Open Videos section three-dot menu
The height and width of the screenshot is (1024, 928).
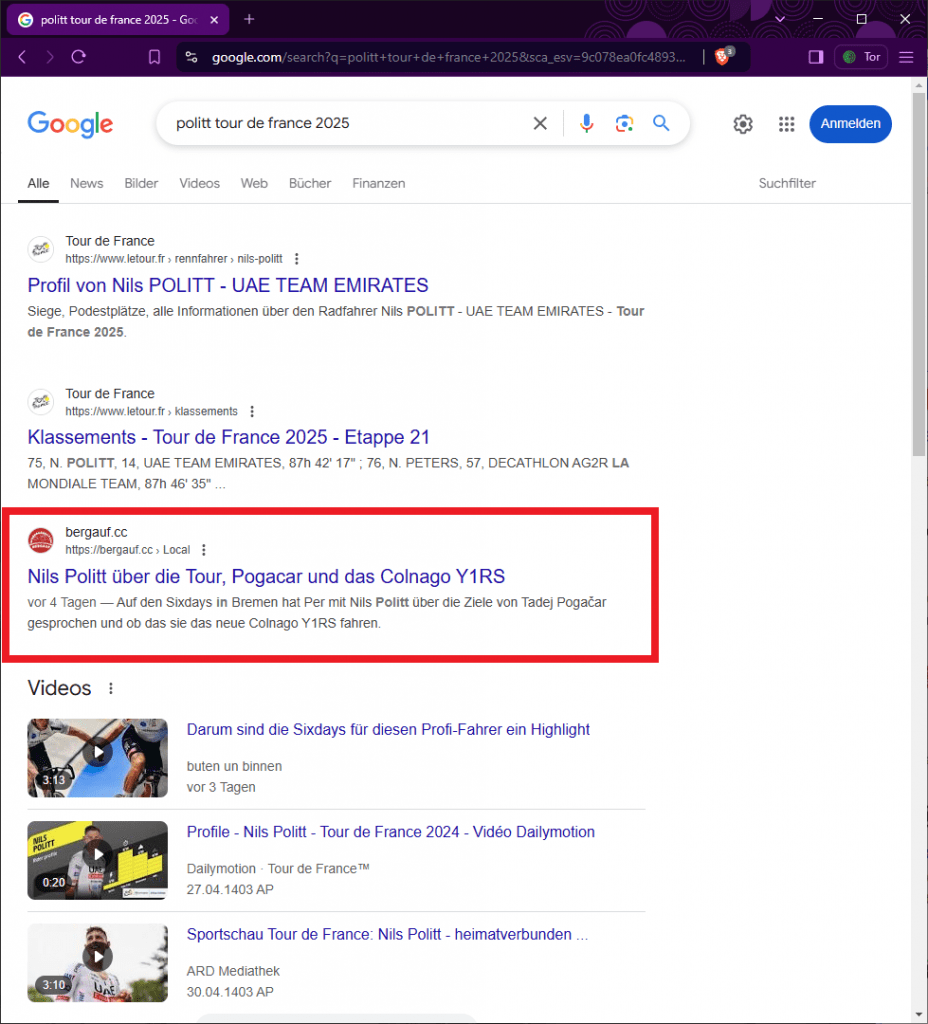point(111,688)
